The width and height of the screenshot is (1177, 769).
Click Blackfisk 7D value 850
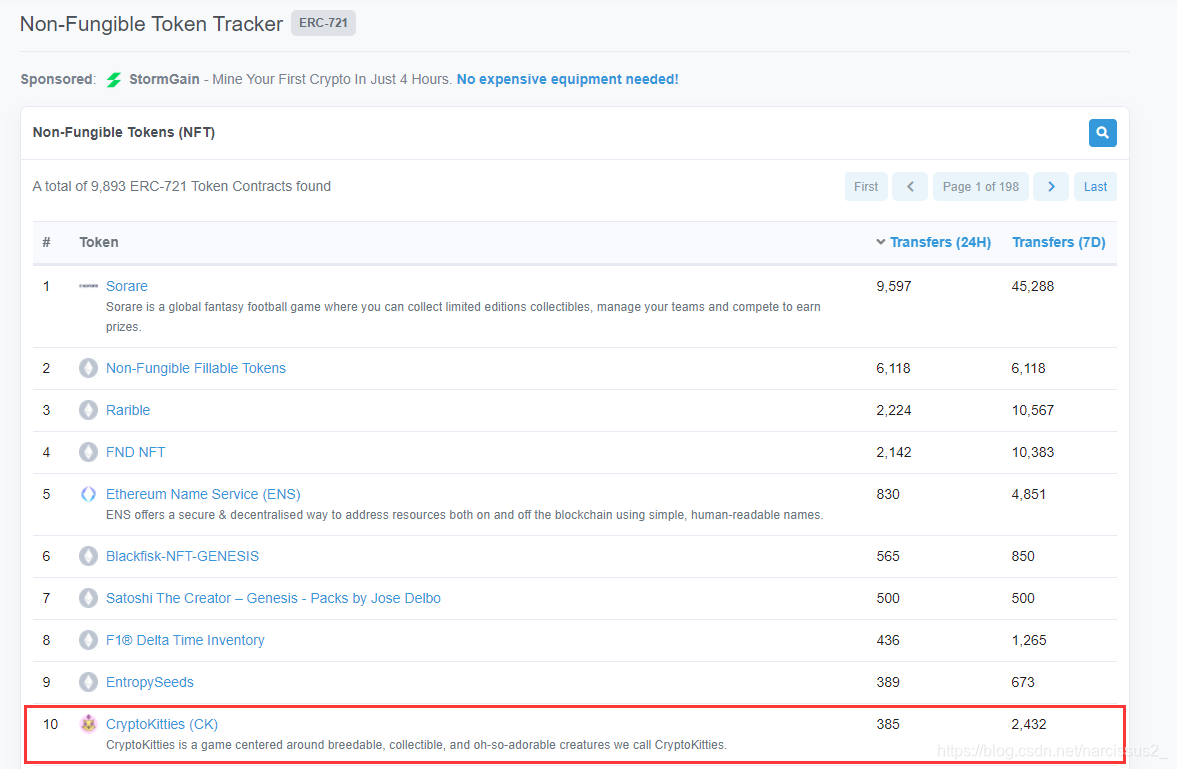1022,556
